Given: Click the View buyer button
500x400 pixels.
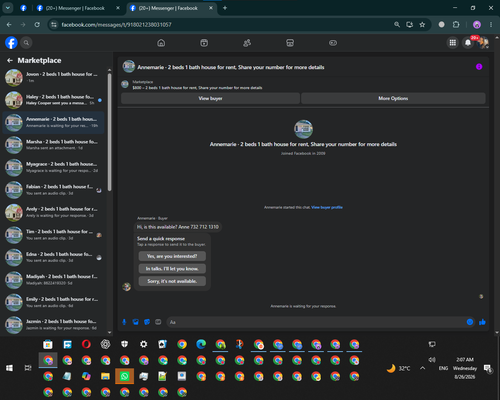Looking at the screenshot, I should tap(210, 98).
